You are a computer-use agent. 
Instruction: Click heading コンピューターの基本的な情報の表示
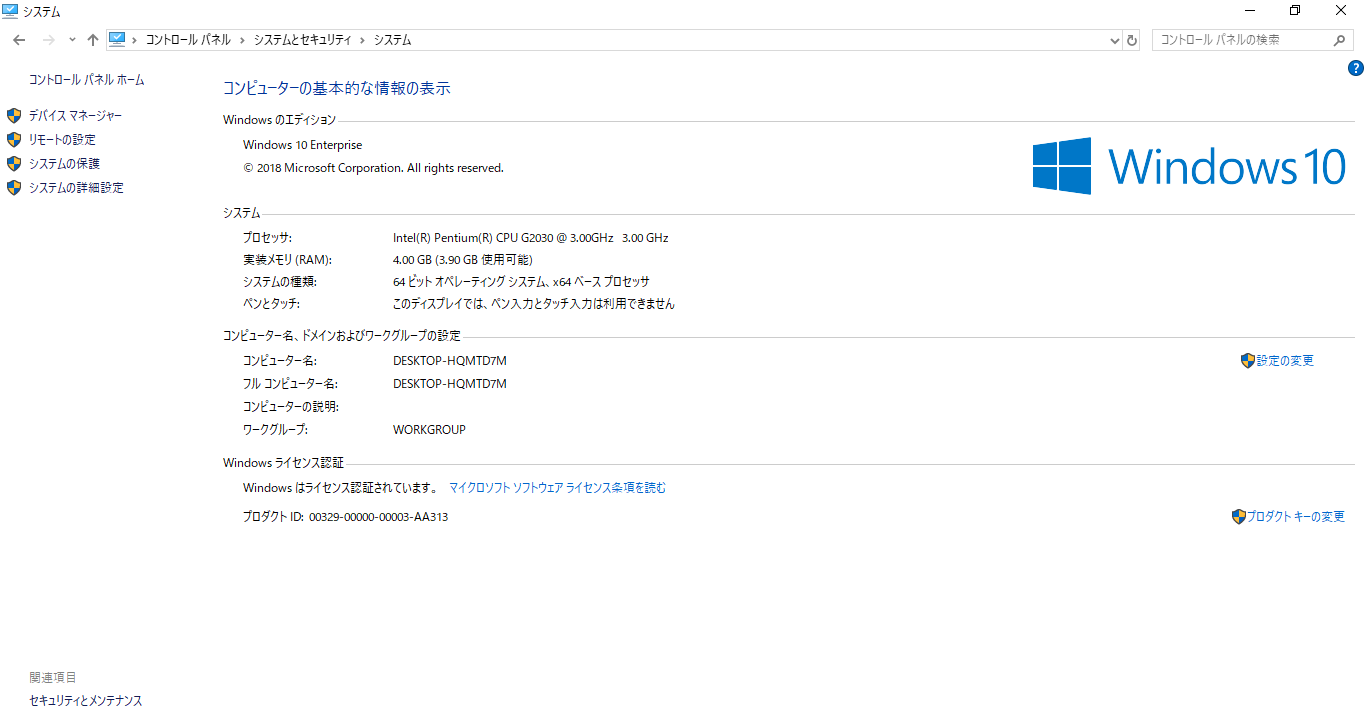(337, 88)
